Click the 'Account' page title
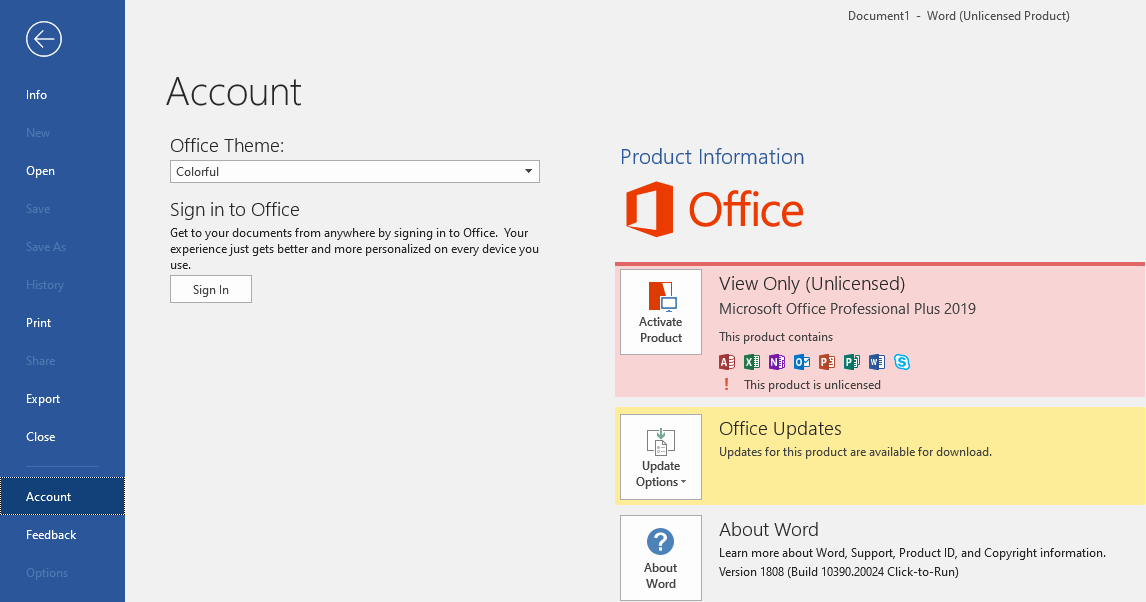Viewport: 1146px width, 602px height. pos(234,92)
